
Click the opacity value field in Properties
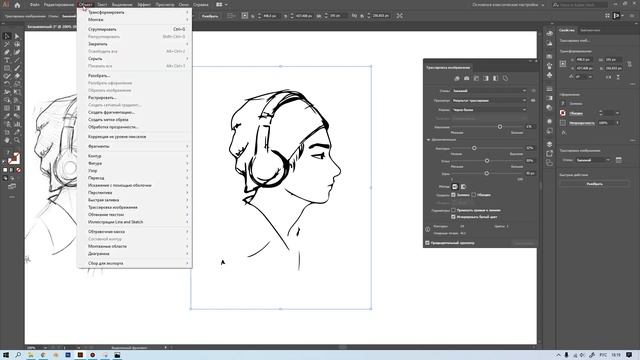(x=607, y=123)
